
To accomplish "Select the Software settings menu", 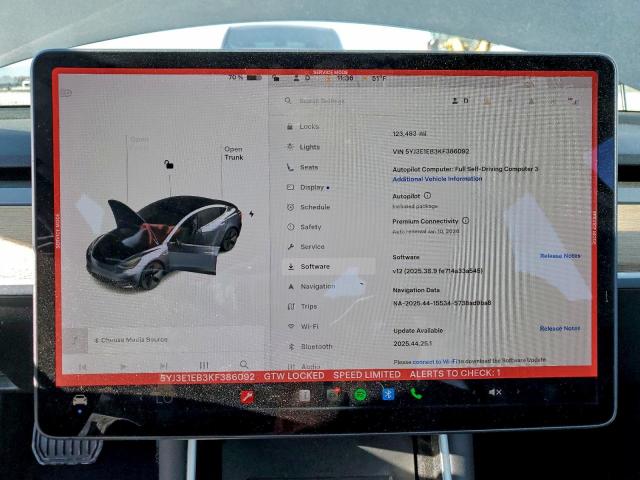I will tap(329, 267).
